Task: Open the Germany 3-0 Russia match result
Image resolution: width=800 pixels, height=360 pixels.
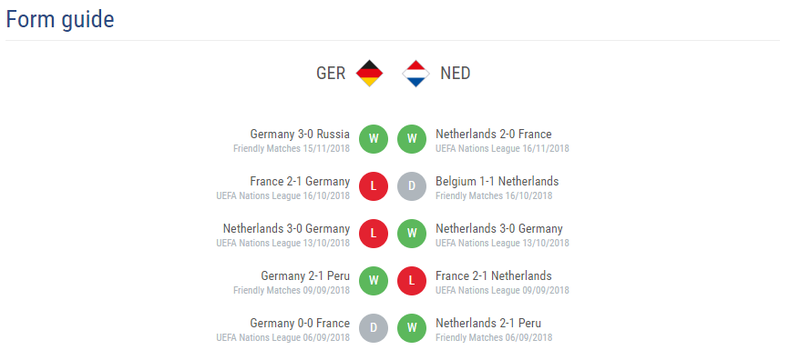Action: (x=300, y=134)
